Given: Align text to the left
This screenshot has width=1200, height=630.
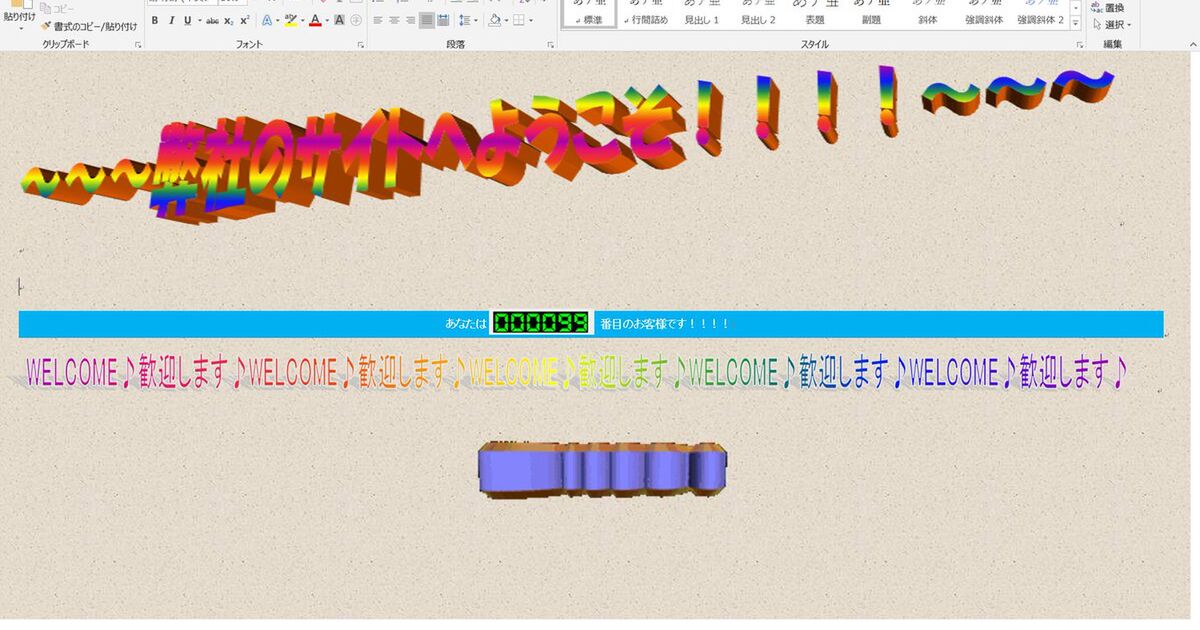Looking at the screenshot, I should 378,20.
